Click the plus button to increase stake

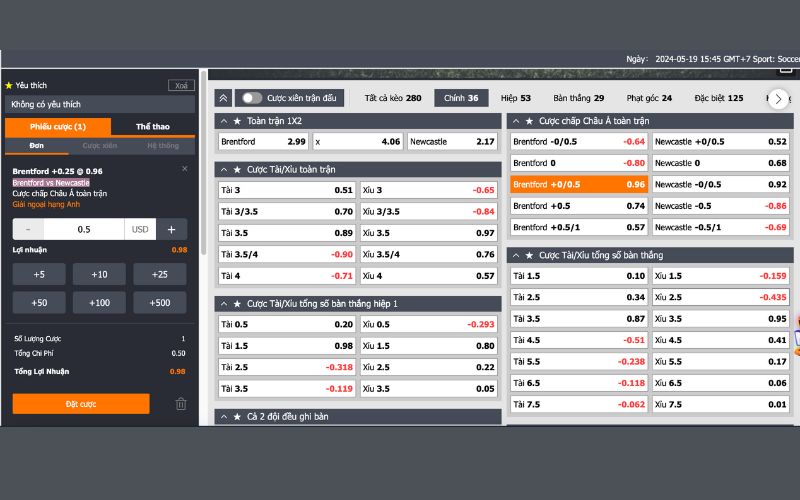coord(171,229)
